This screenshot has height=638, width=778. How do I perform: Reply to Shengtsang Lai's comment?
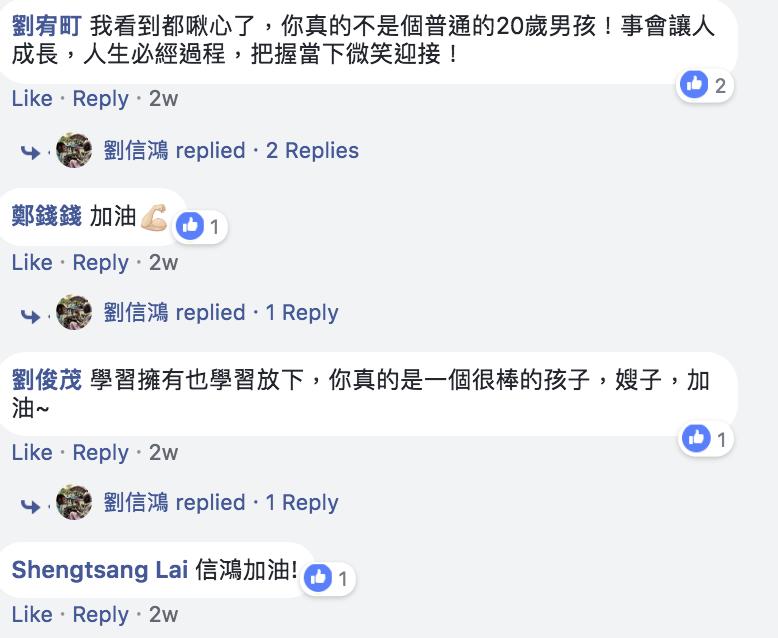[x=100, y=615]
